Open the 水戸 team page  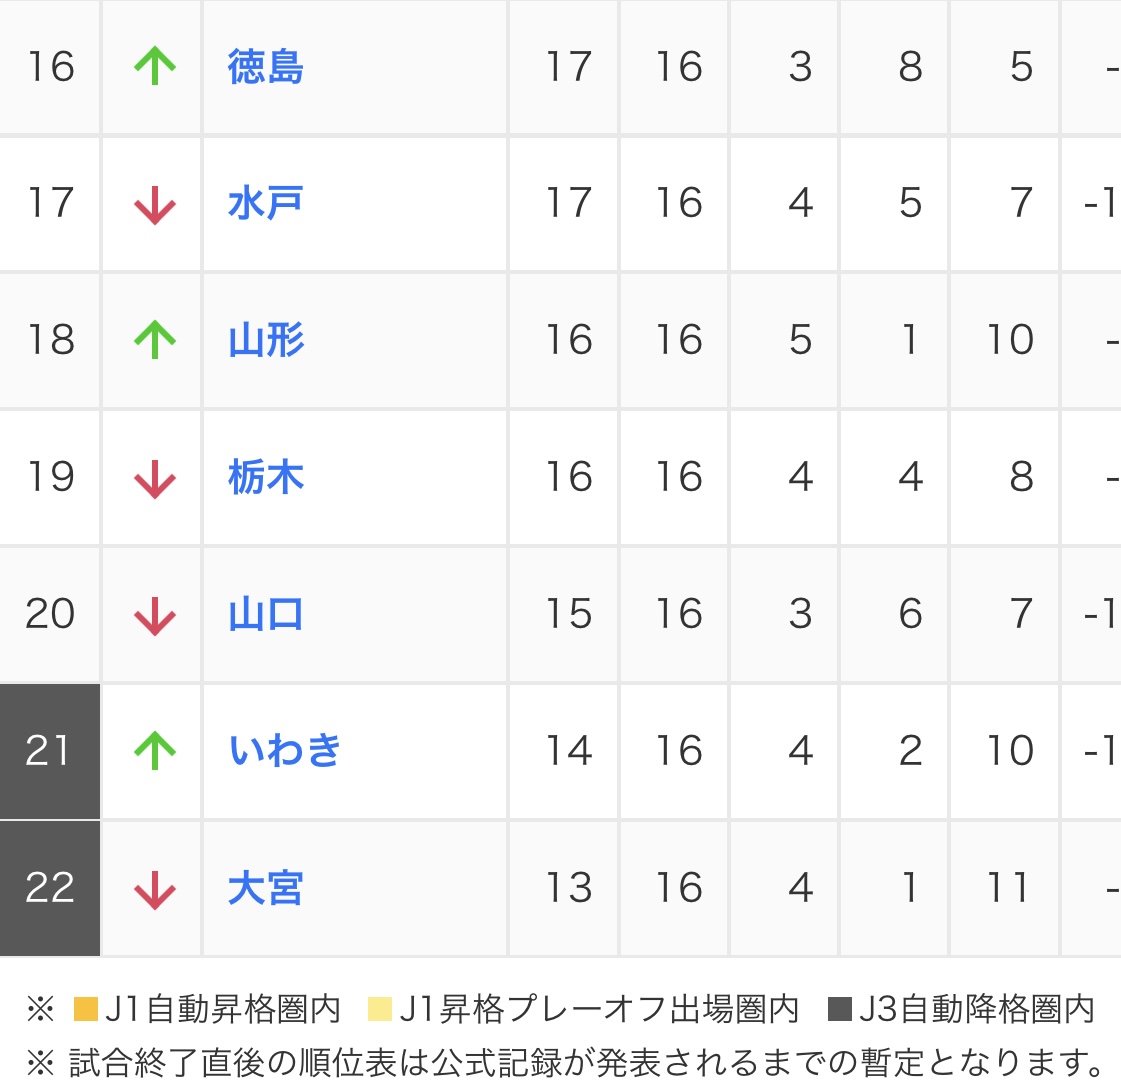pyautogui.click(x=265, y=204)
